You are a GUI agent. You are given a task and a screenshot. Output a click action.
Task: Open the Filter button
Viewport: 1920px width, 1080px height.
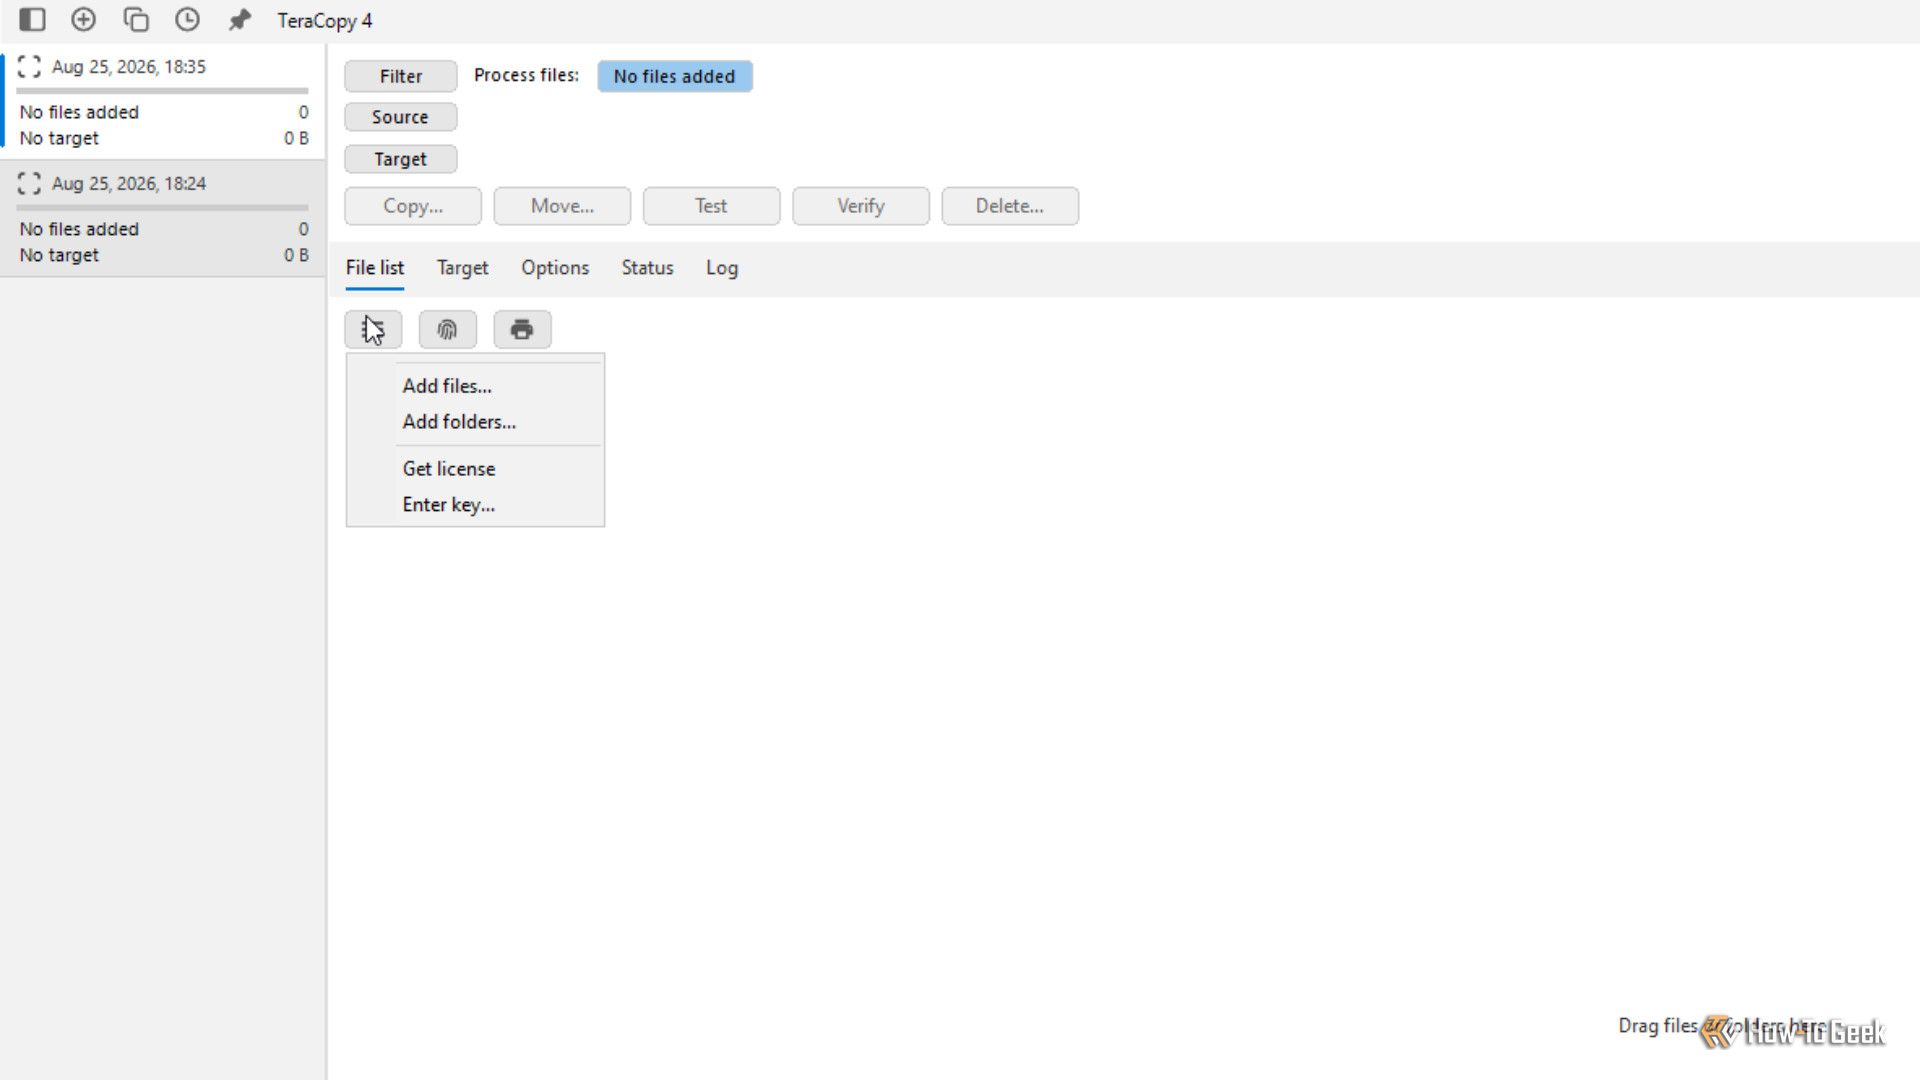tap(401, 76)
